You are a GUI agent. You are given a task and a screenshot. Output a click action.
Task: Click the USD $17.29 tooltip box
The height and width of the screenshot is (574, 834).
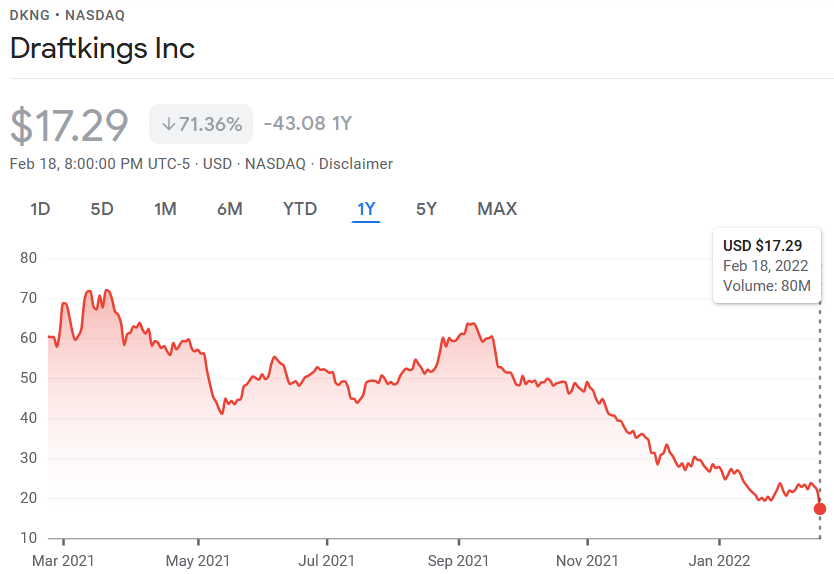pos(766,266)
